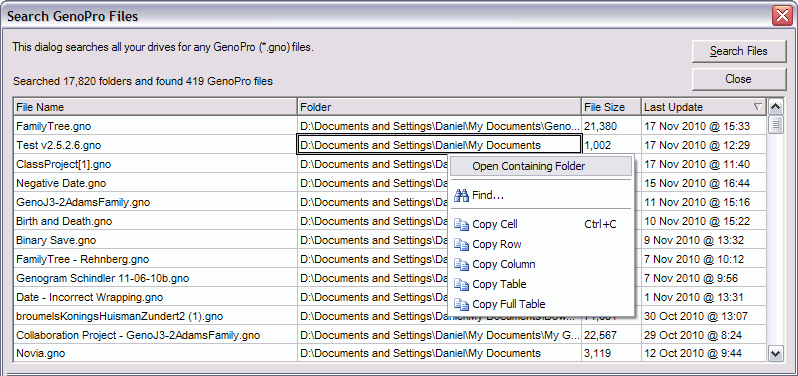Click the scrollbar up arrow
Screen dimensions: 798x376
[x=776, y=107]
